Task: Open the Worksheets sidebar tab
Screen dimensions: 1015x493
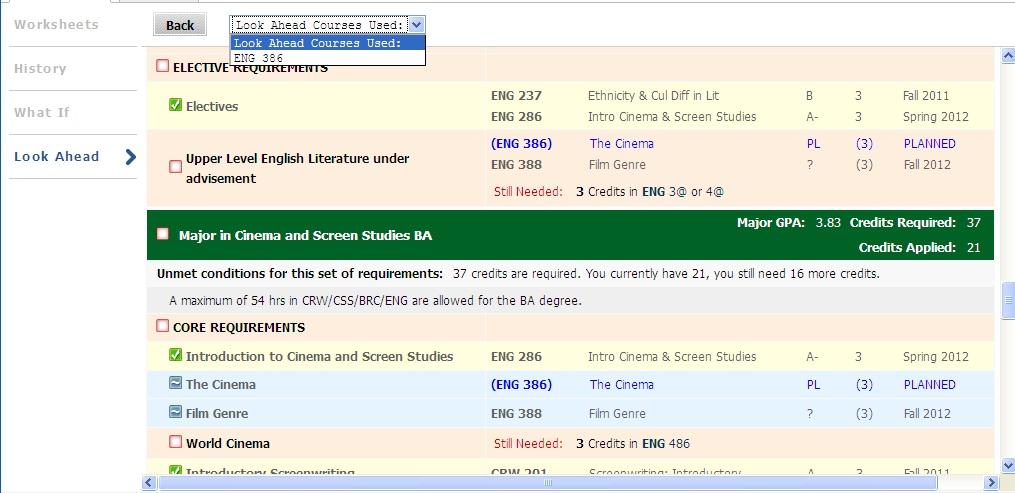Action: (x=56, y=25)
